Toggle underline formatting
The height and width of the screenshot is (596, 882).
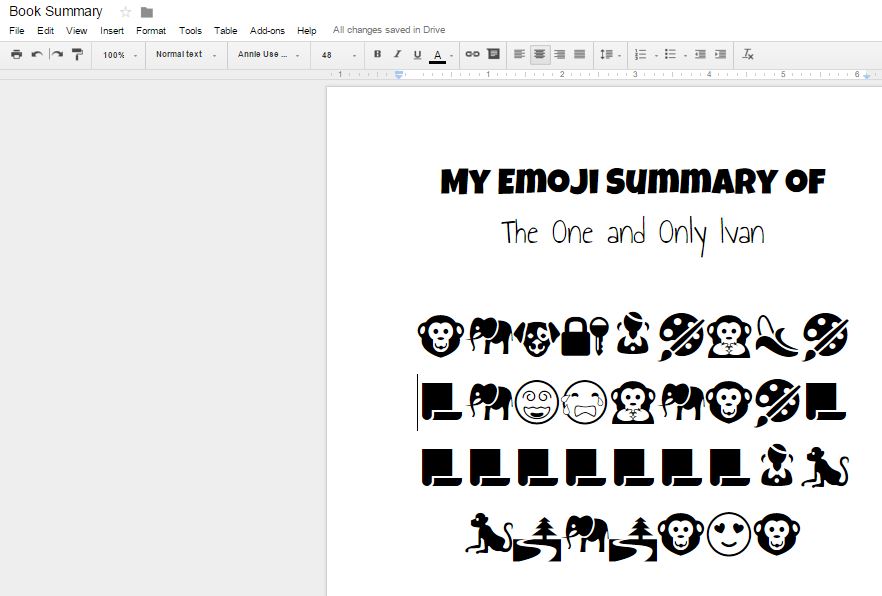[x=417, y=55]
